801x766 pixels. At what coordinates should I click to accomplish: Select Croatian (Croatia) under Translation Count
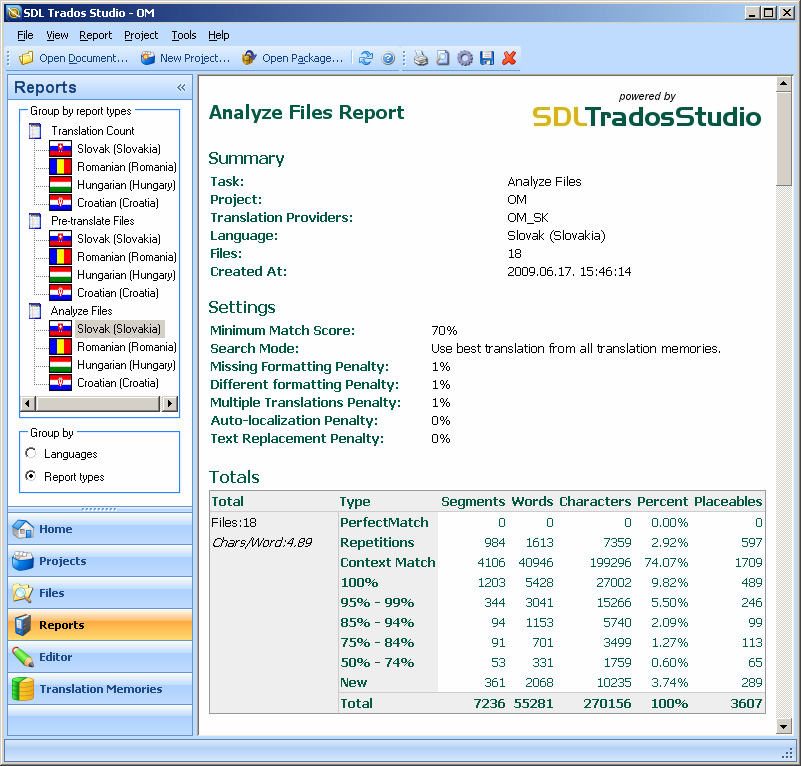[x=118, y=203]
